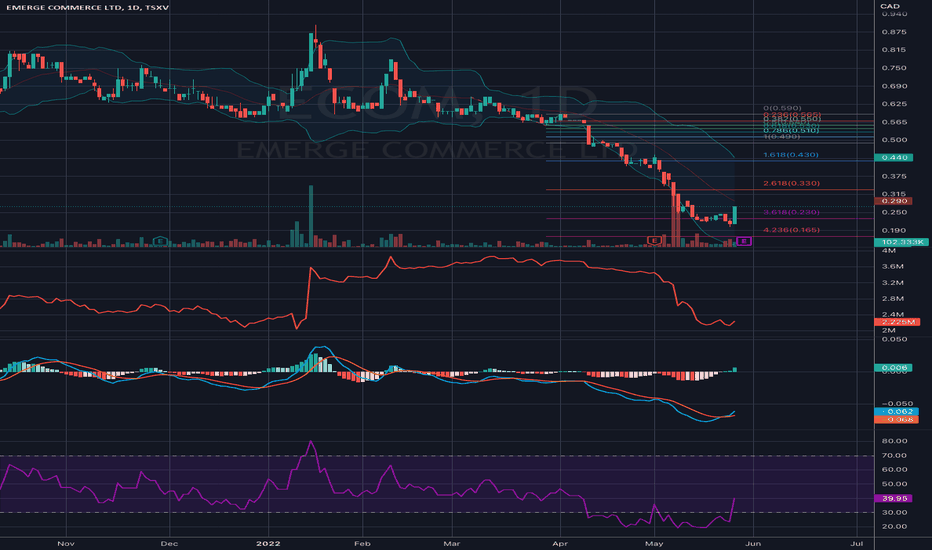Screen dimensions: 932x550
Task: Click the tallest January volume spike bar
Action: click(311, 216)
